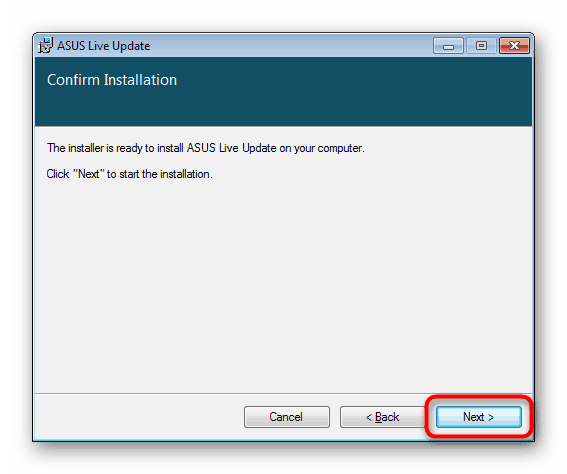Cancel the ASUS Live Update installation
The height and width of the screenshot is (474, 567).
(x=287, y=417)
